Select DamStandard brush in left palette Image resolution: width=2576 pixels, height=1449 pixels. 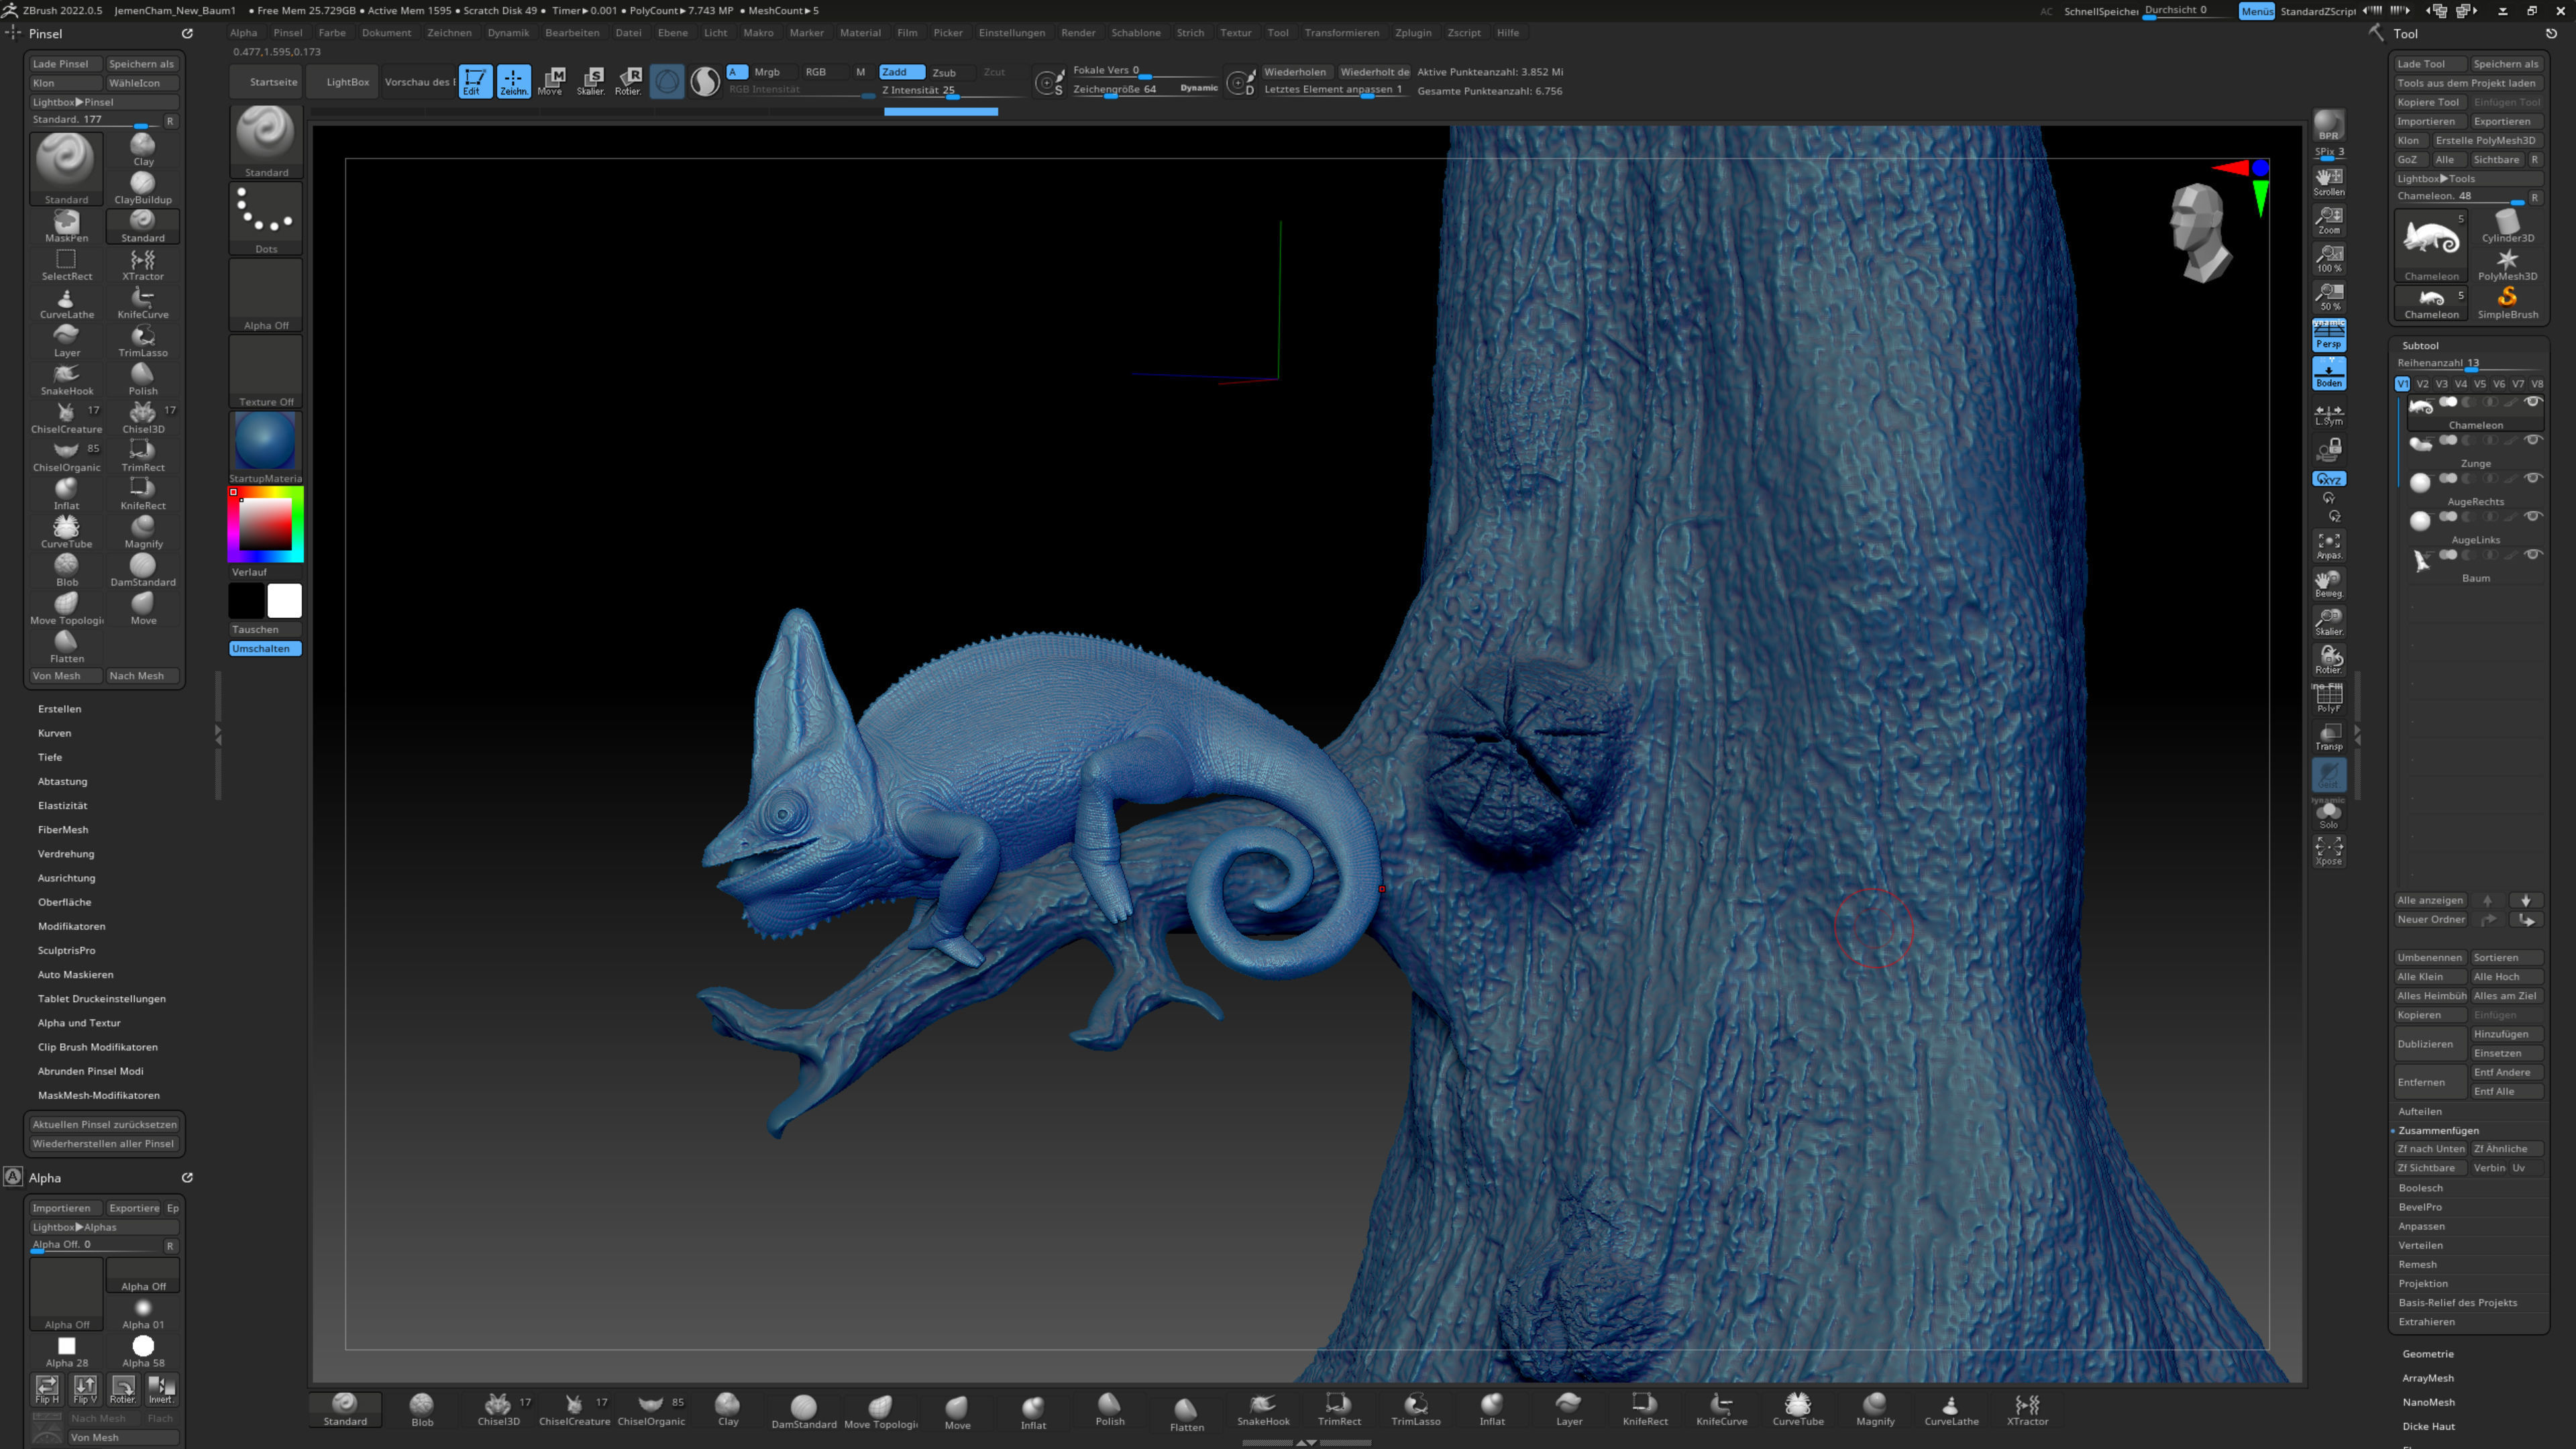coord(143,570)
